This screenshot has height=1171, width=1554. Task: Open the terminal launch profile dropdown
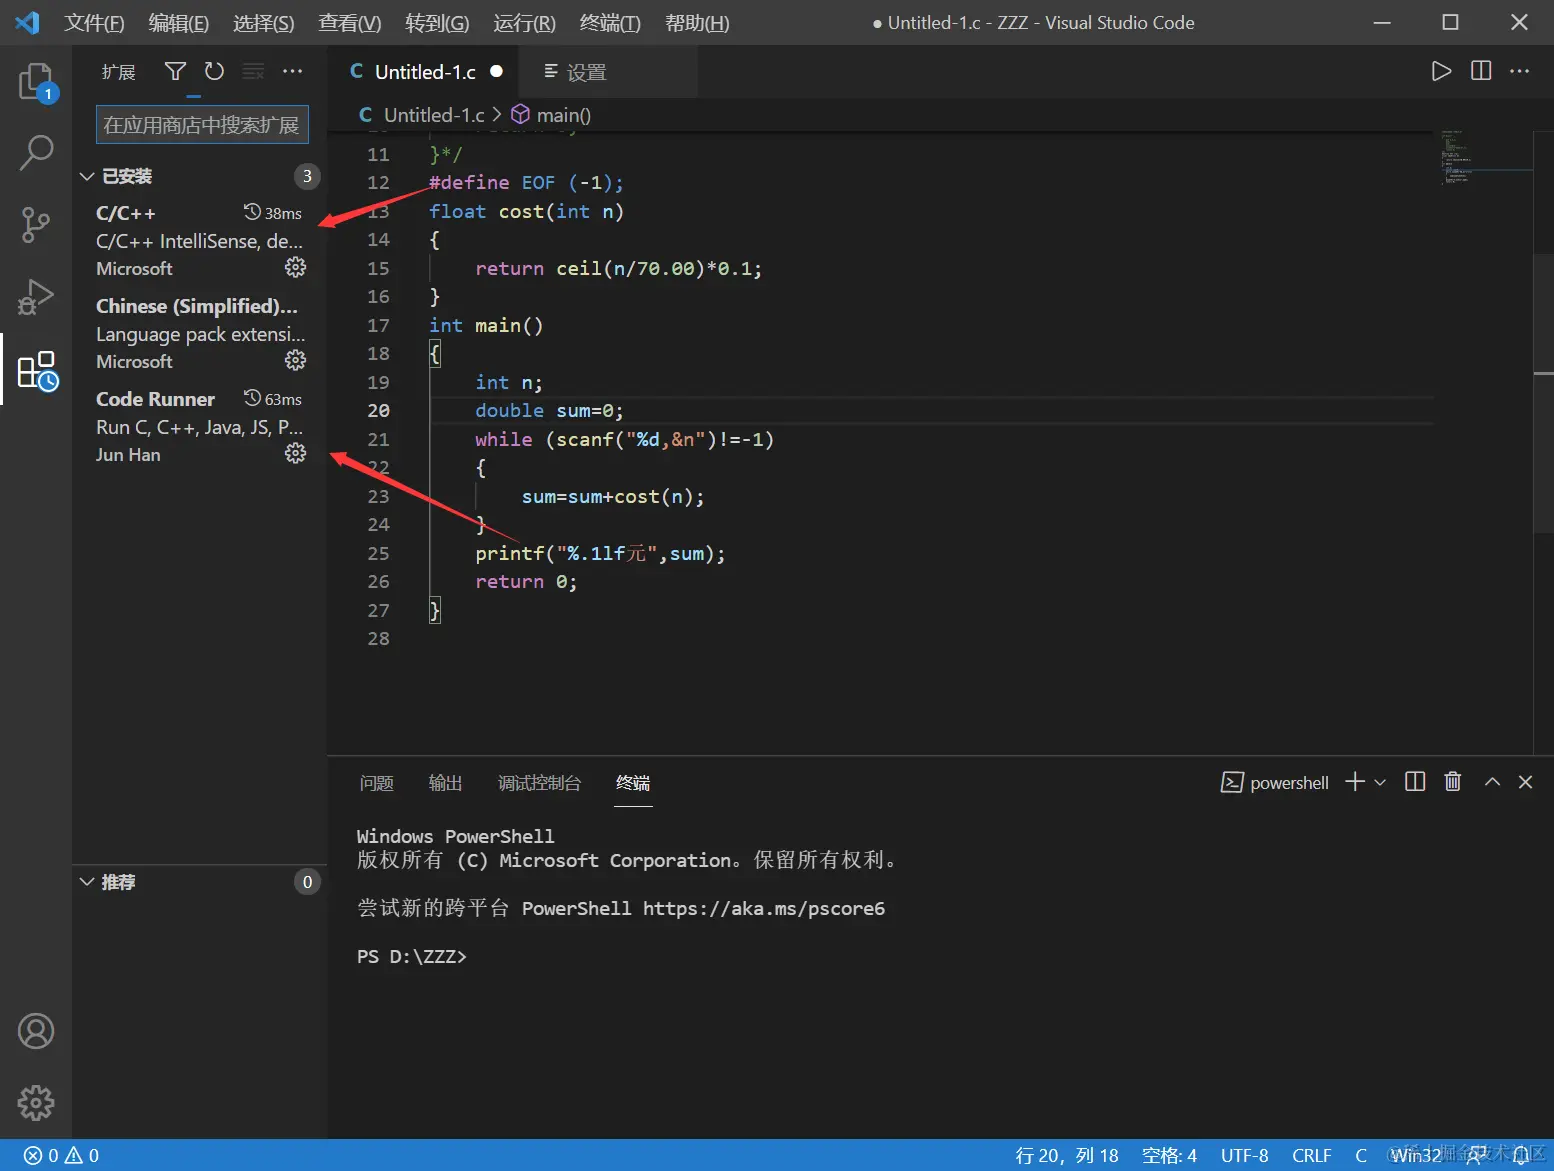1380,782
